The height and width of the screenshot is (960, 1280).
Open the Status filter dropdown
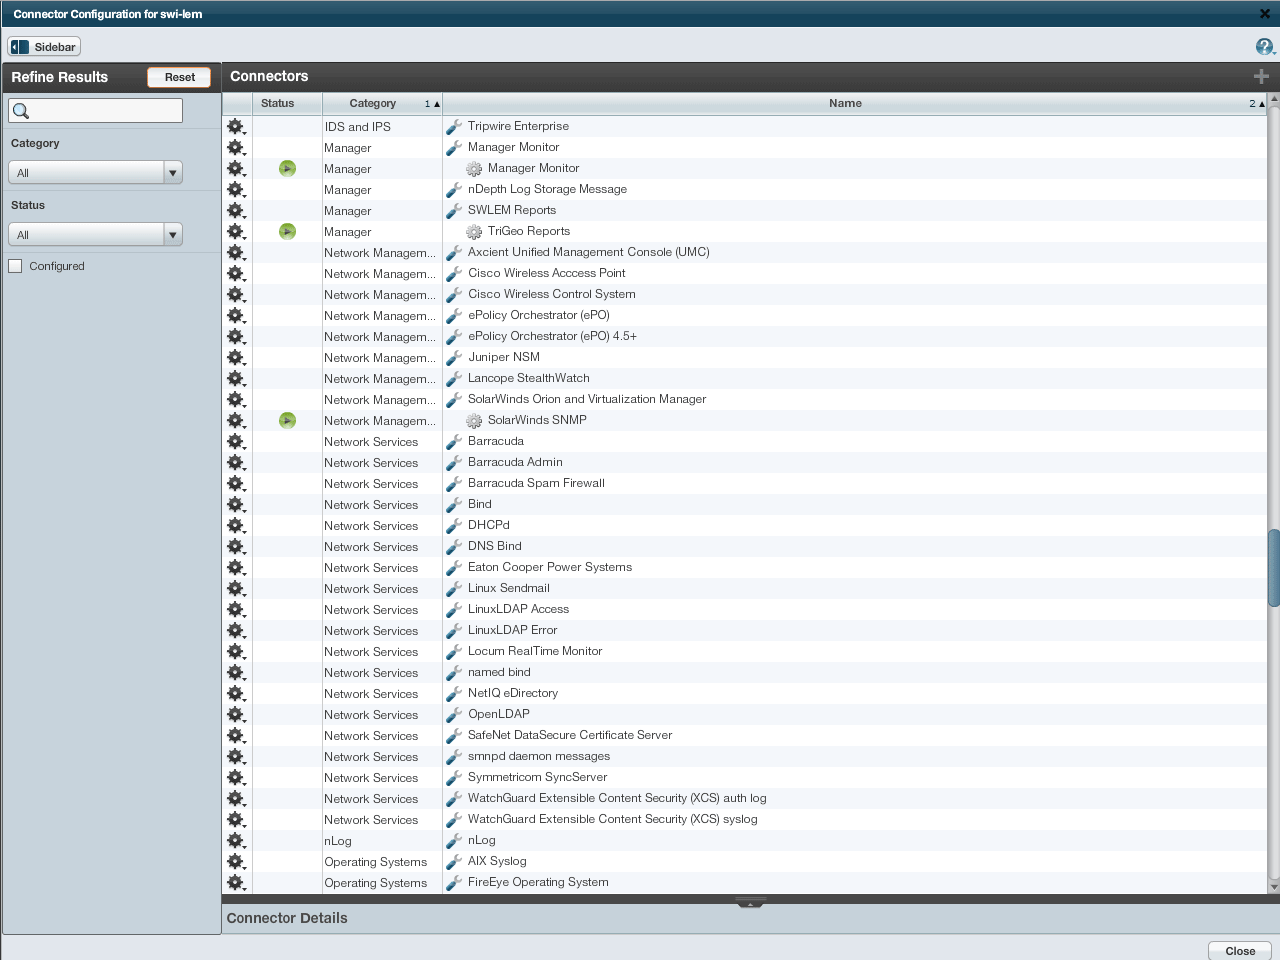tap(95, 234)
